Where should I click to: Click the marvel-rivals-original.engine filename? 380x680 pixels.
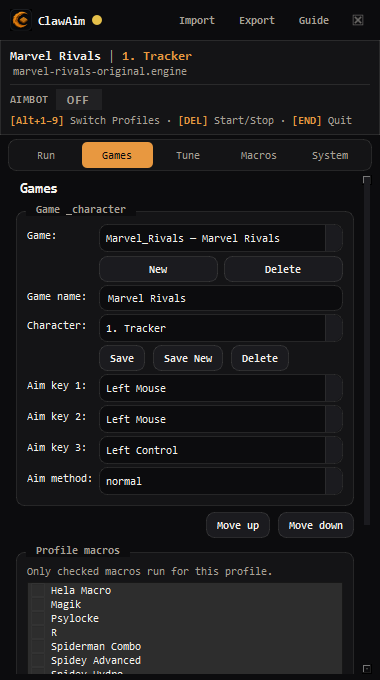[100, 71]
